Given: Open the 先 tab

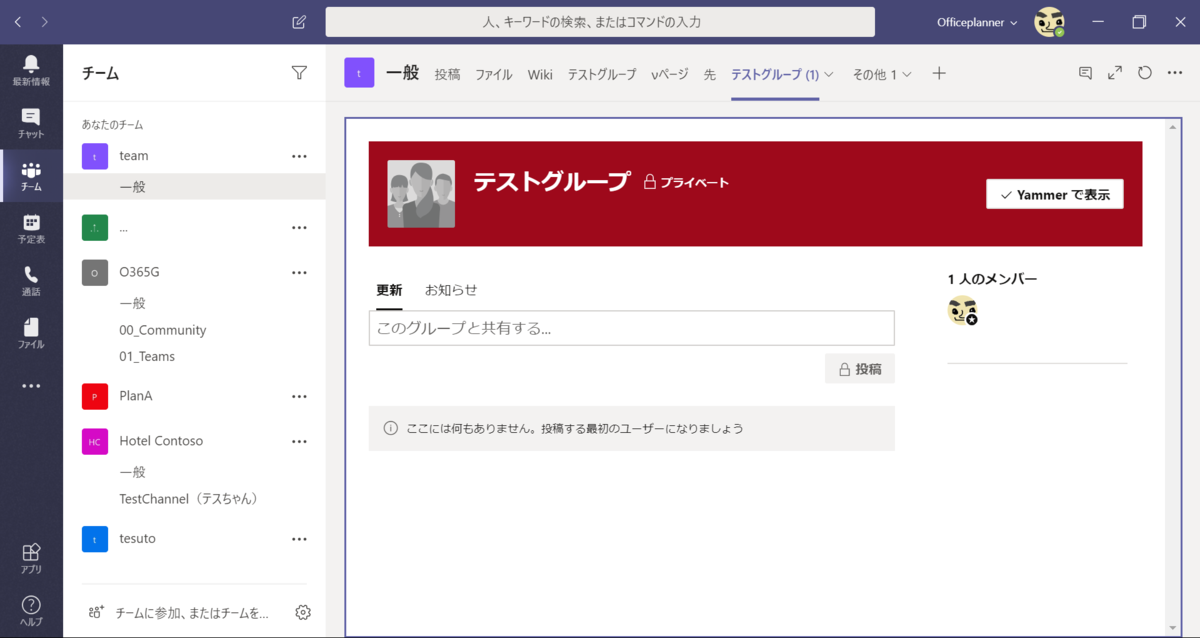Looking at the screenshot, I should (x=710, y=74).
